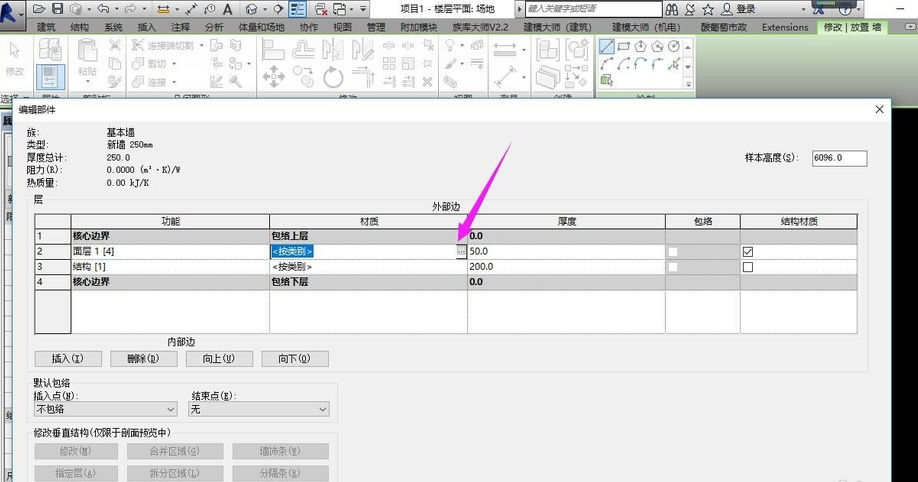Expand the Customize Quick Access Toolbar arrow

363,9
